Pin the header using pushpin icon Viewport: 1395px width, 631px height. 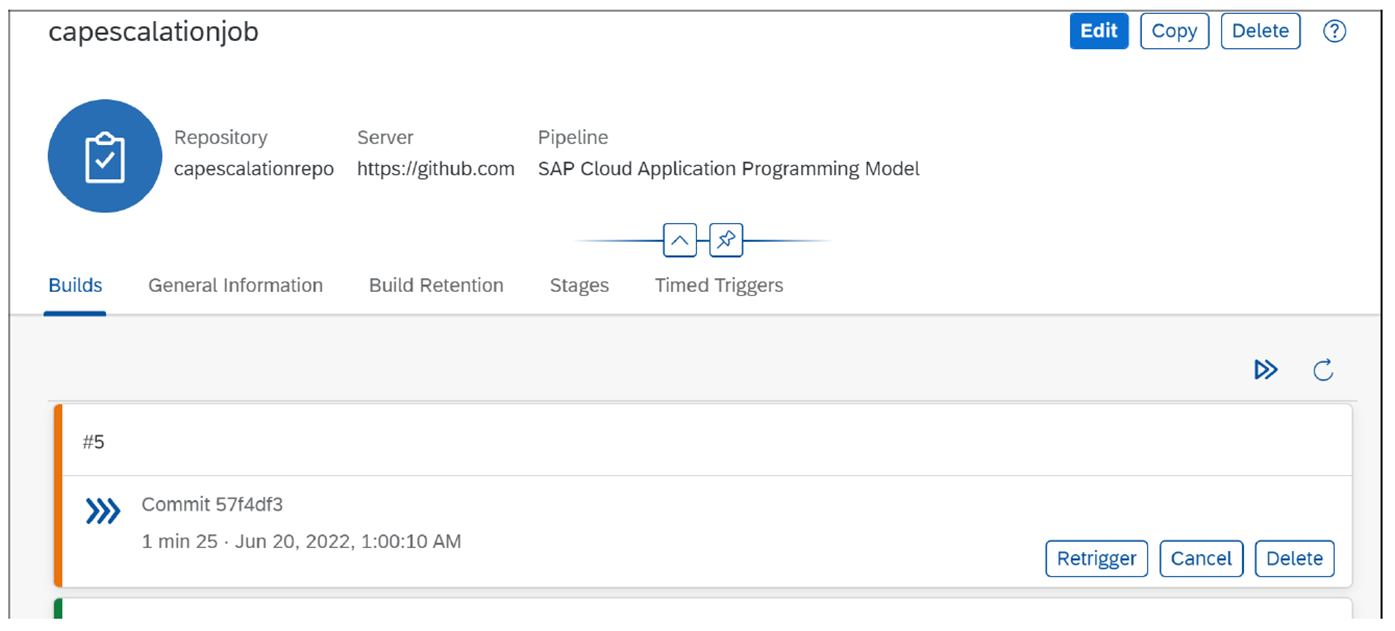(726, 241)
